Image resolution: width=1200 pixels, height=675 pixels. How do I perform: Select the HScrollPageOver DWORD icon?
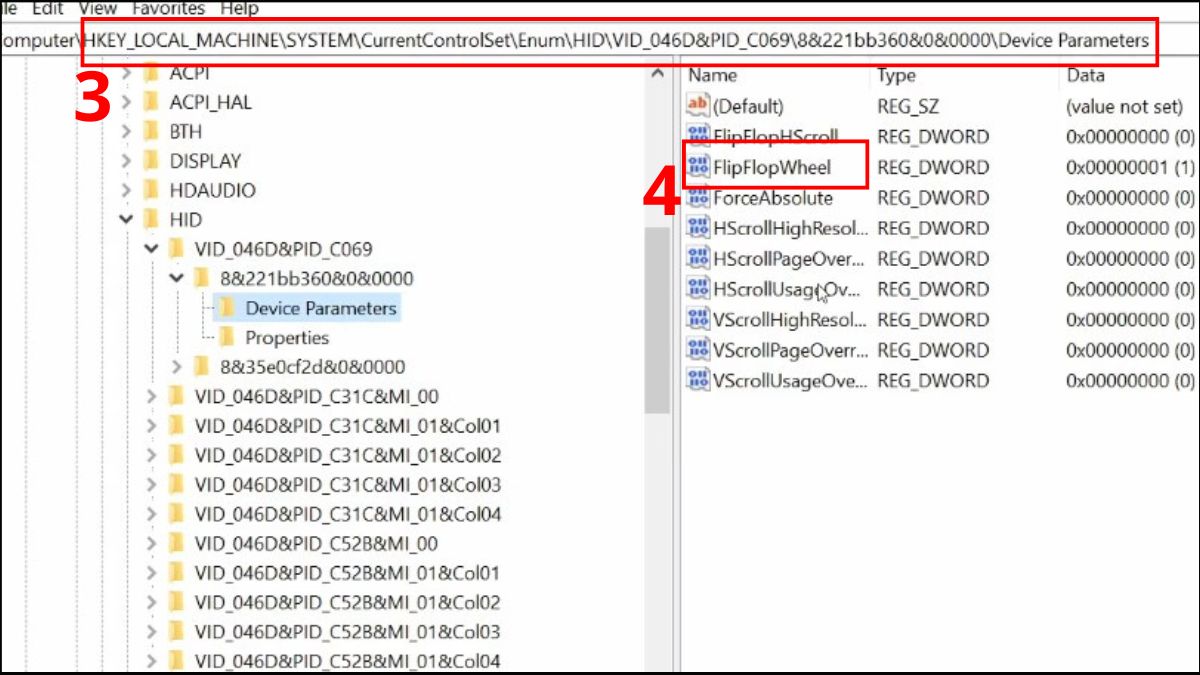click(x=697, y=258)
